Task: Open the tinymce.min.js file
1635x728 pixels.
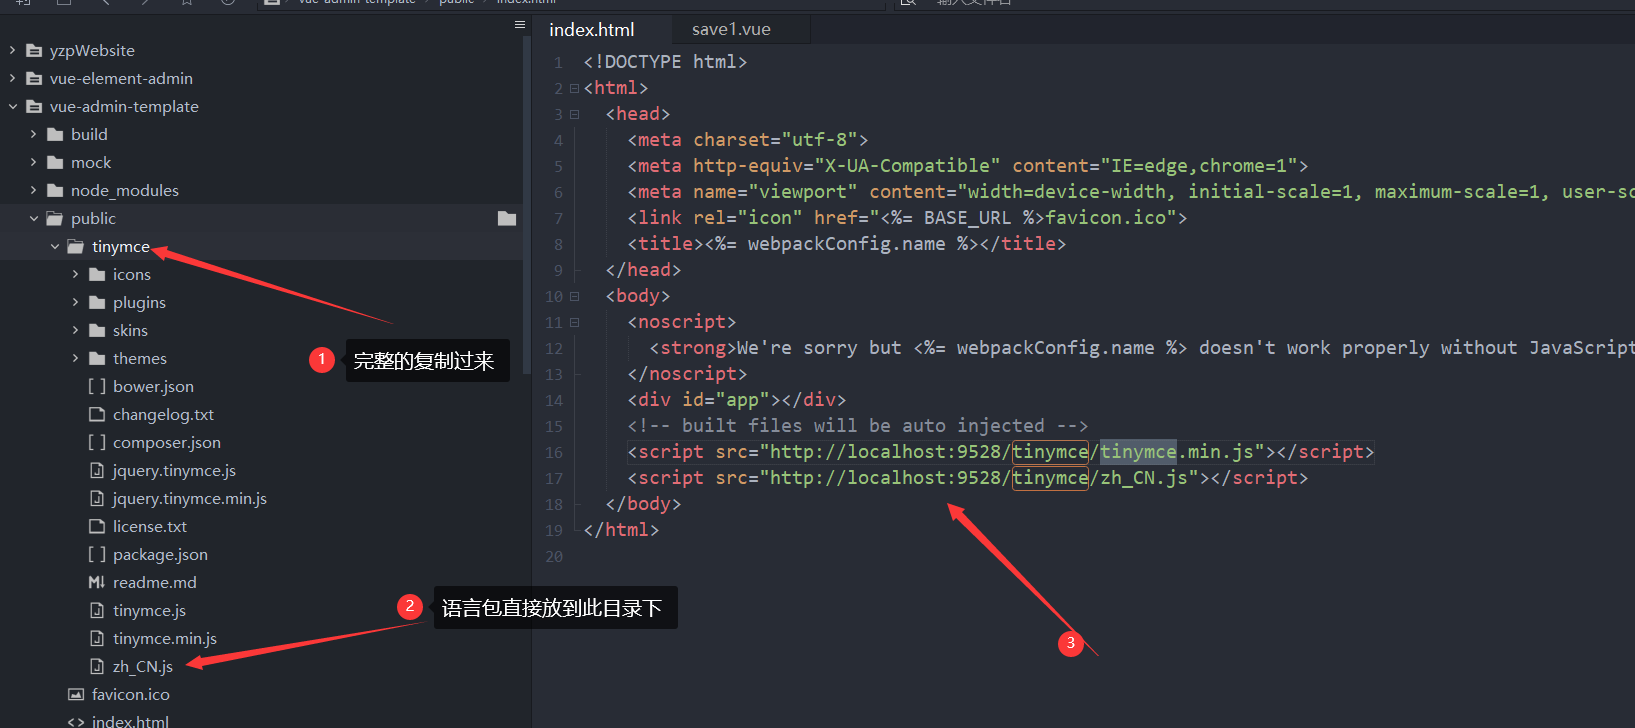Action: 165,638
